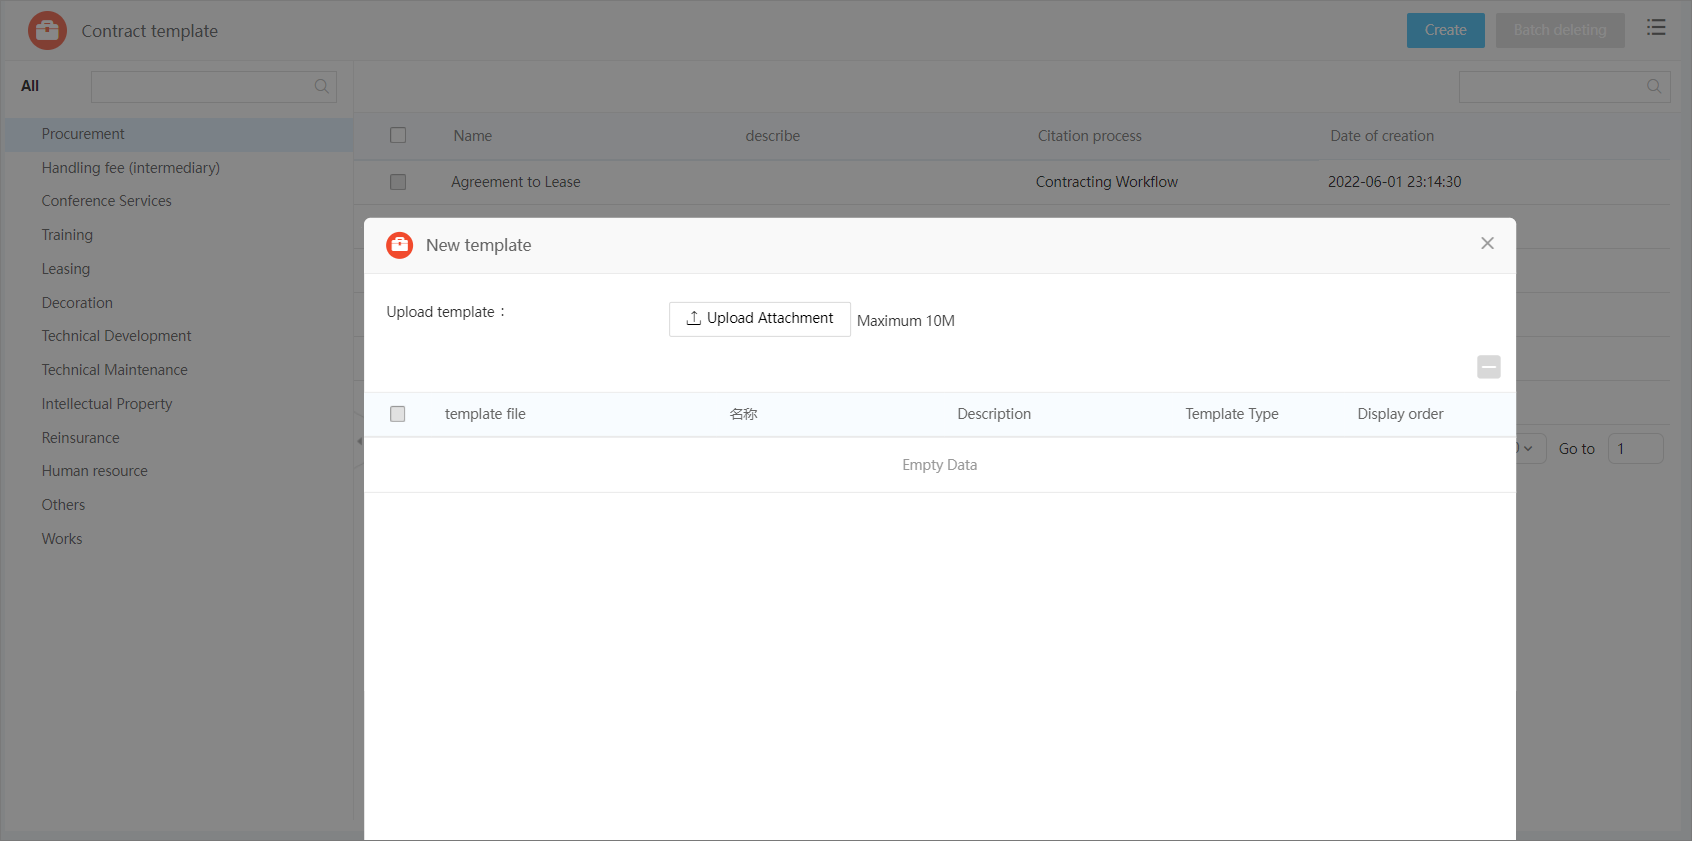Check the template file select-all checkbox

pos(397,414)
